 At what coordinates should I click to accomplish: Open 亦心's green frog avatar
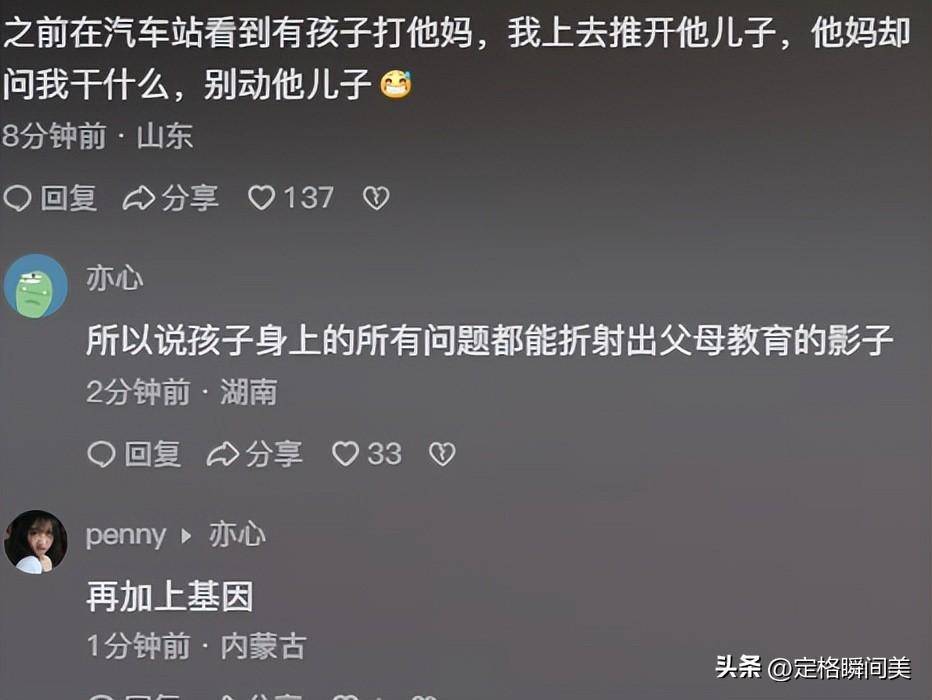(36, 286)
